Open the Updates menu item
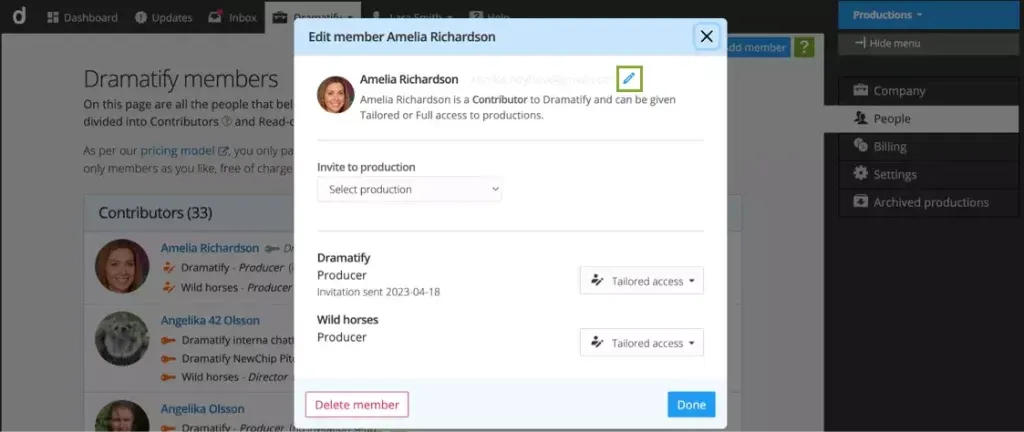The height and width of the screenshot is (432, 1024). (x=163, y=18)
